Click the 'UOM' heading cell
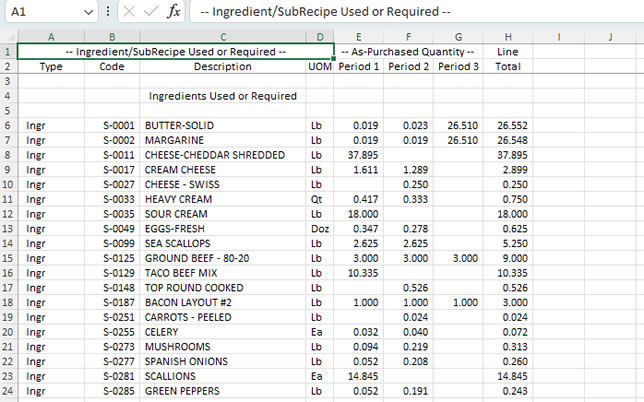 pos(320,67)
